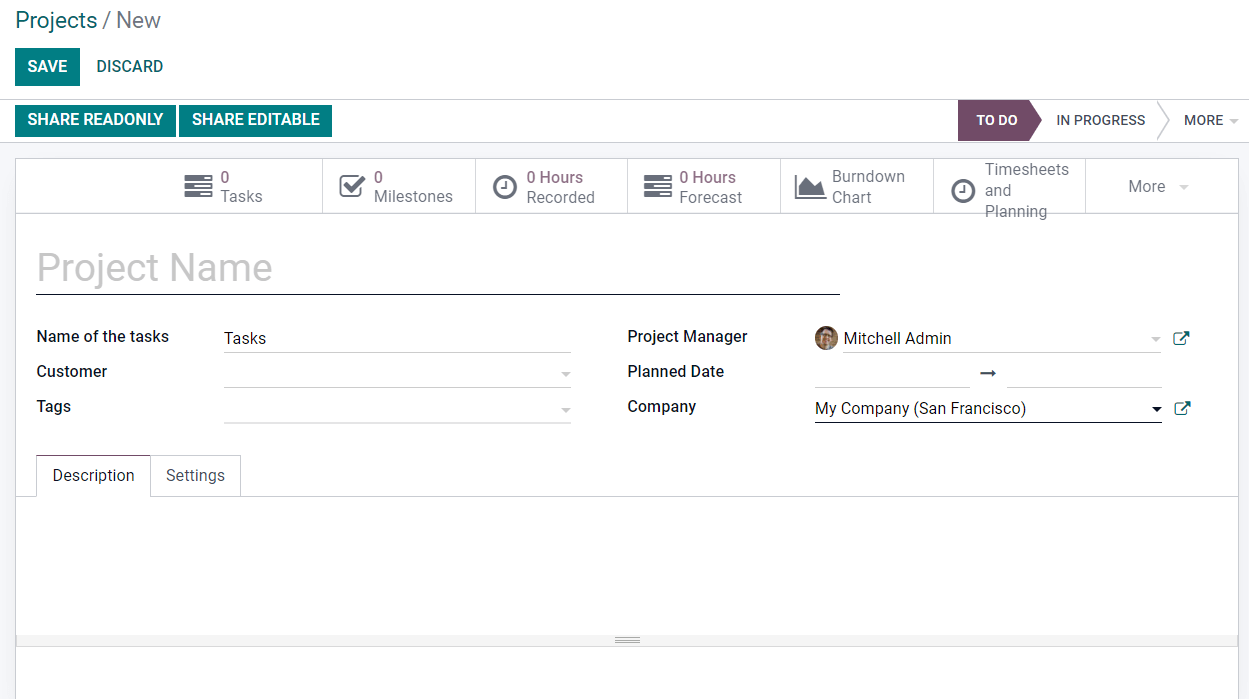Click Mitchell Admin avatar picture

point(826,338)
